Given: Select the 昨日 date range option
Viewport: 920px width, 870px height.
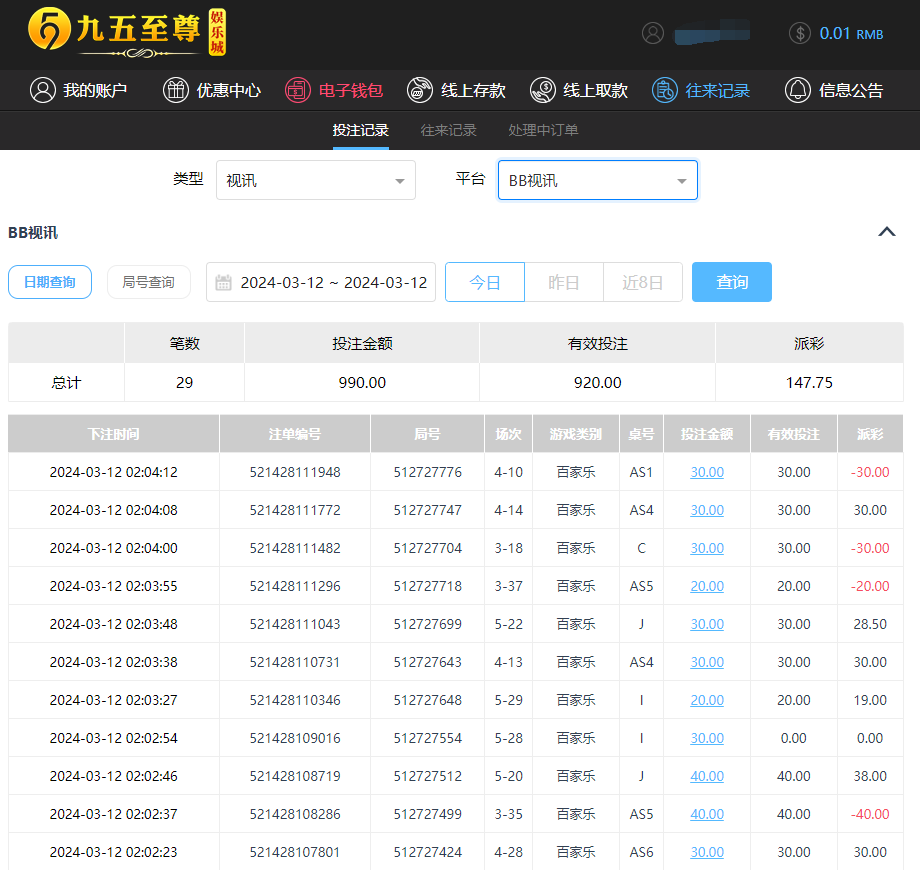Looking at the screenshot, I should 564,282.
